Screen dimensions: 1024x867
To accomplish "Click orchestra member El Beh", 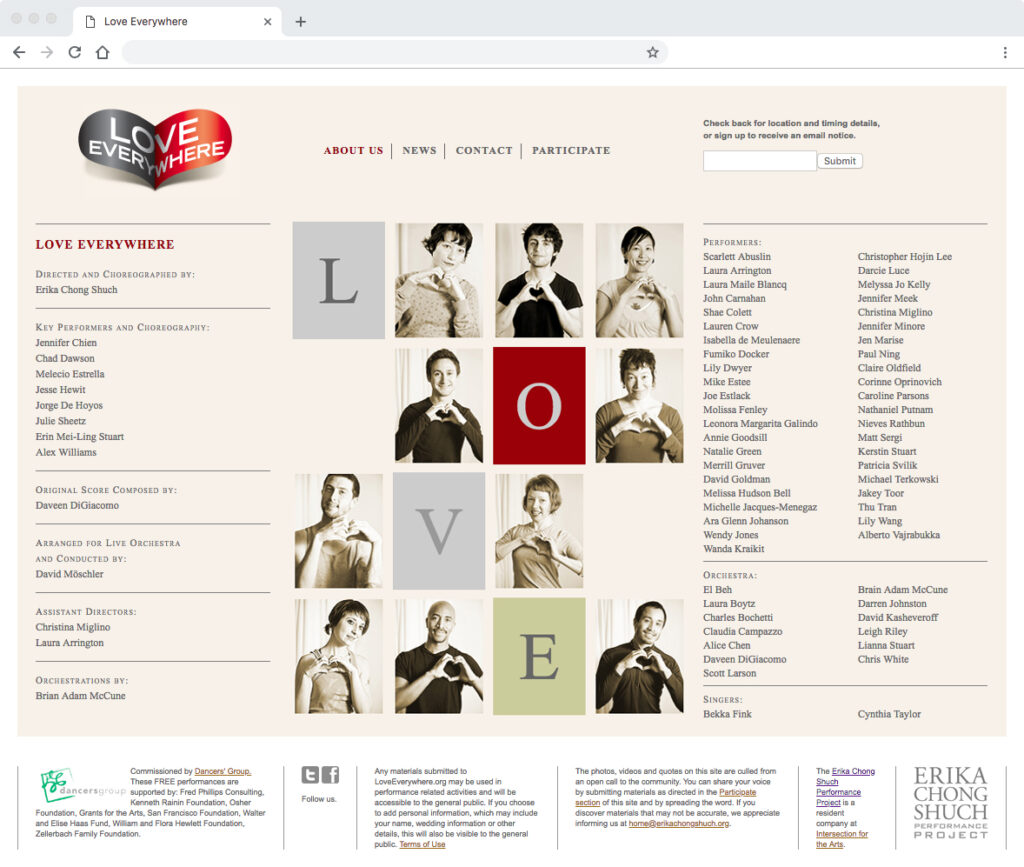I will [x=717, y=590].
